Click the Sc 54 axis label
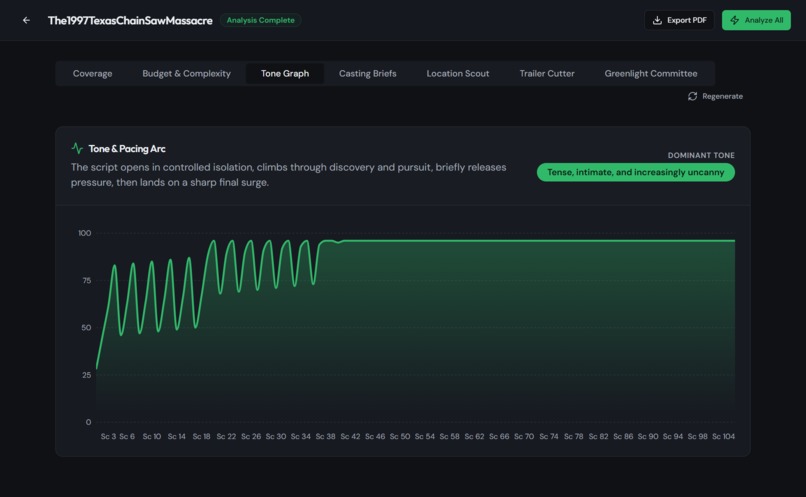Viewport: 806px width, 497px height. coord(425,436)
